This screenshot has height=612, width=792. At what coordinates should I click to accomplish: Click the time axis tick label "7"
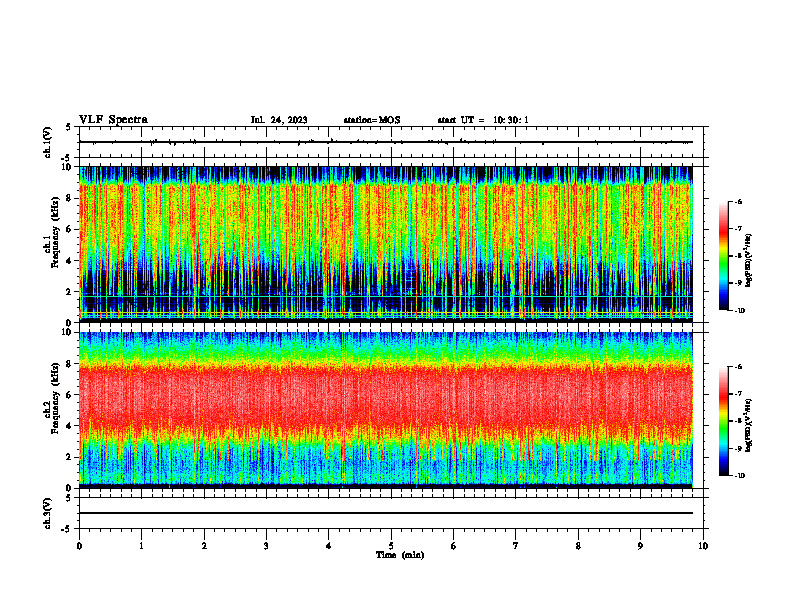[516, 546]
